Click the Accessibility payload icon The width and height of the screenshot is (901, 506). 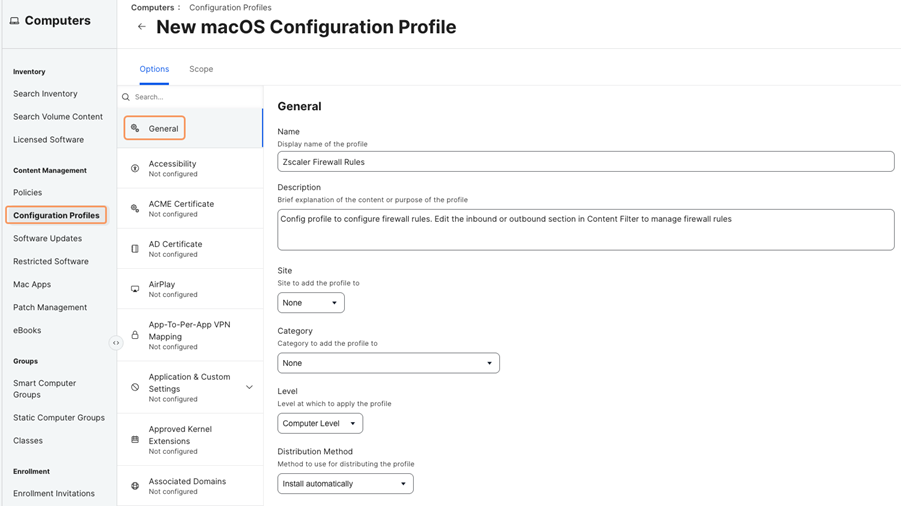[135, 168]
